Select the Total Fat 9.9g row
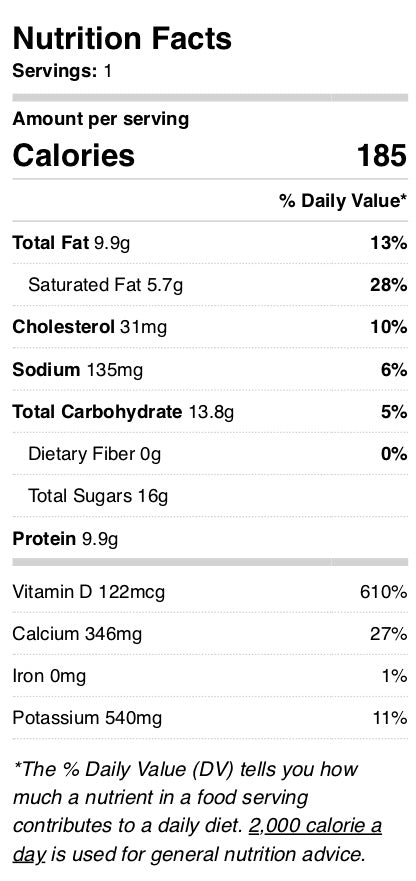This screenshot has height=881, width=416. (x=210, y=243)
